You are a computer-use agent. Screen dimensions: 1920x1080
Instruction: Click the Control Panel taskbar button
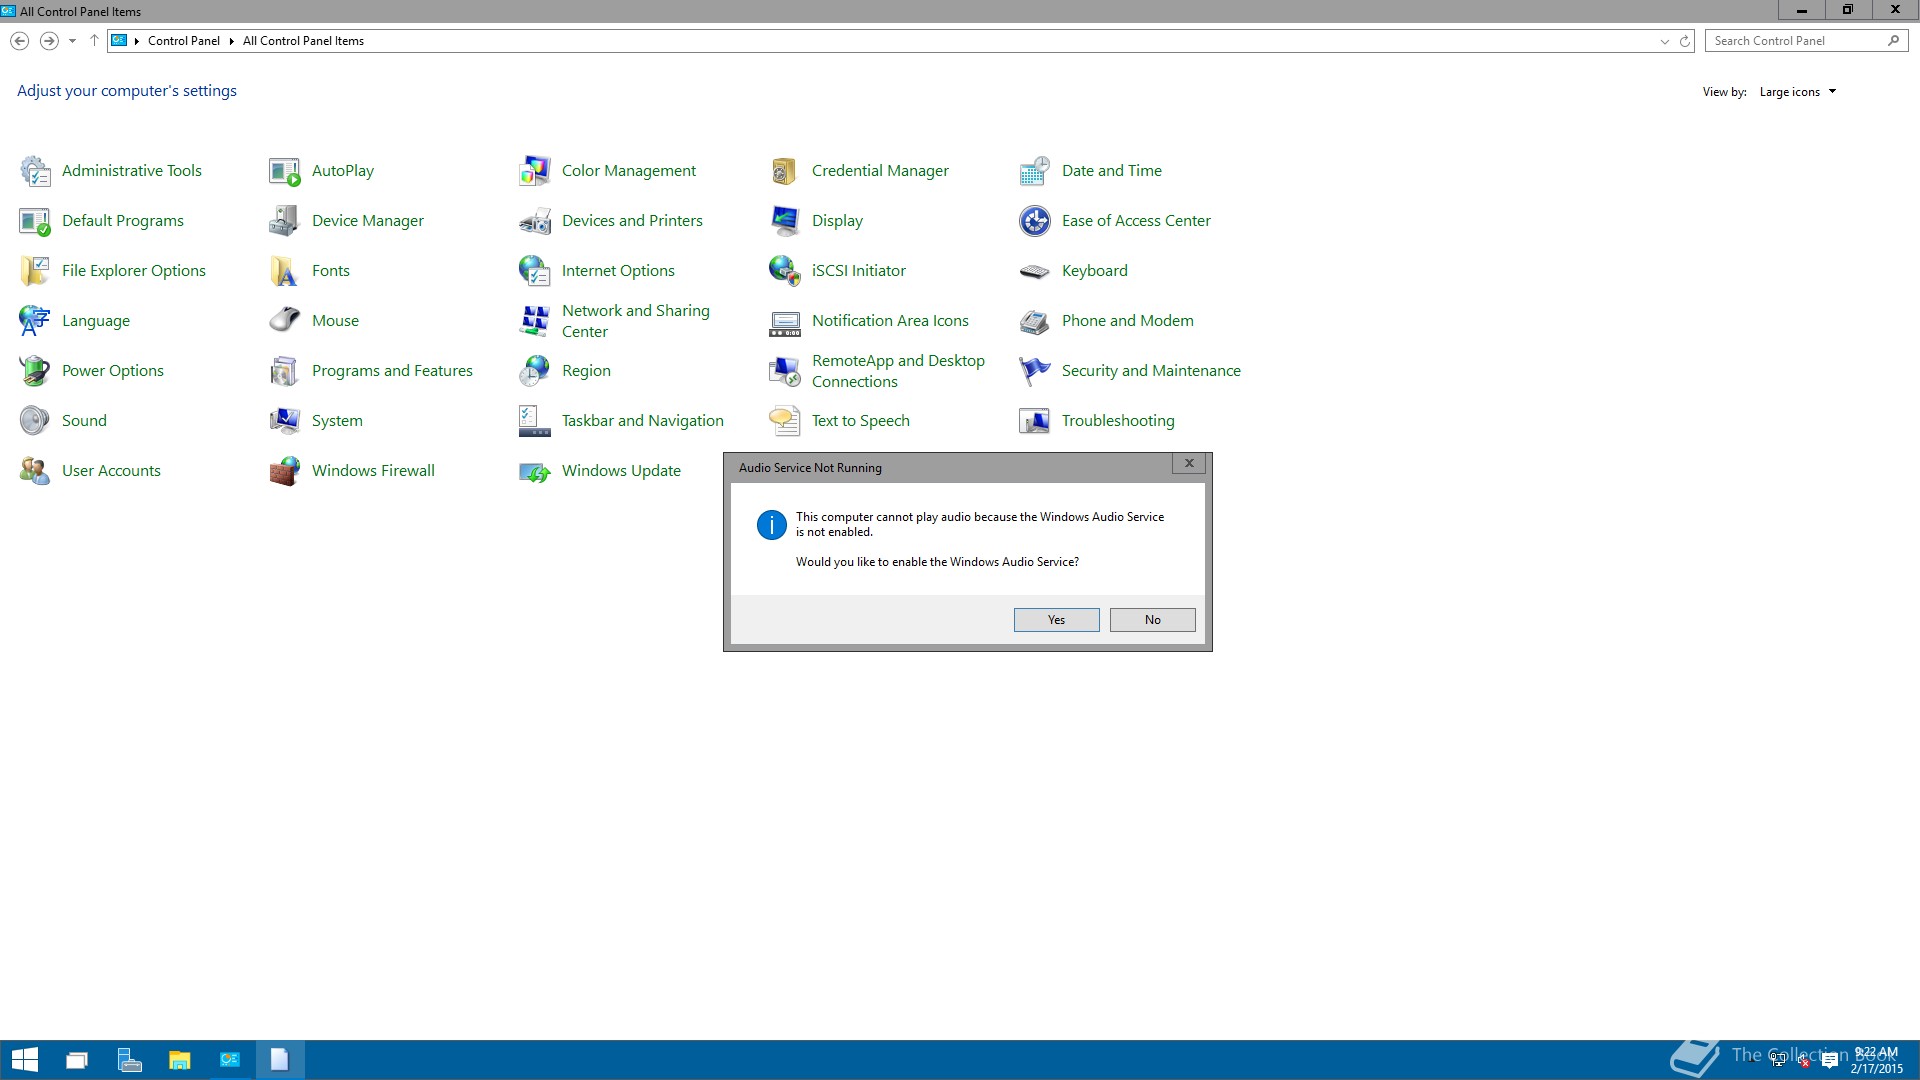click(229, 1060)
